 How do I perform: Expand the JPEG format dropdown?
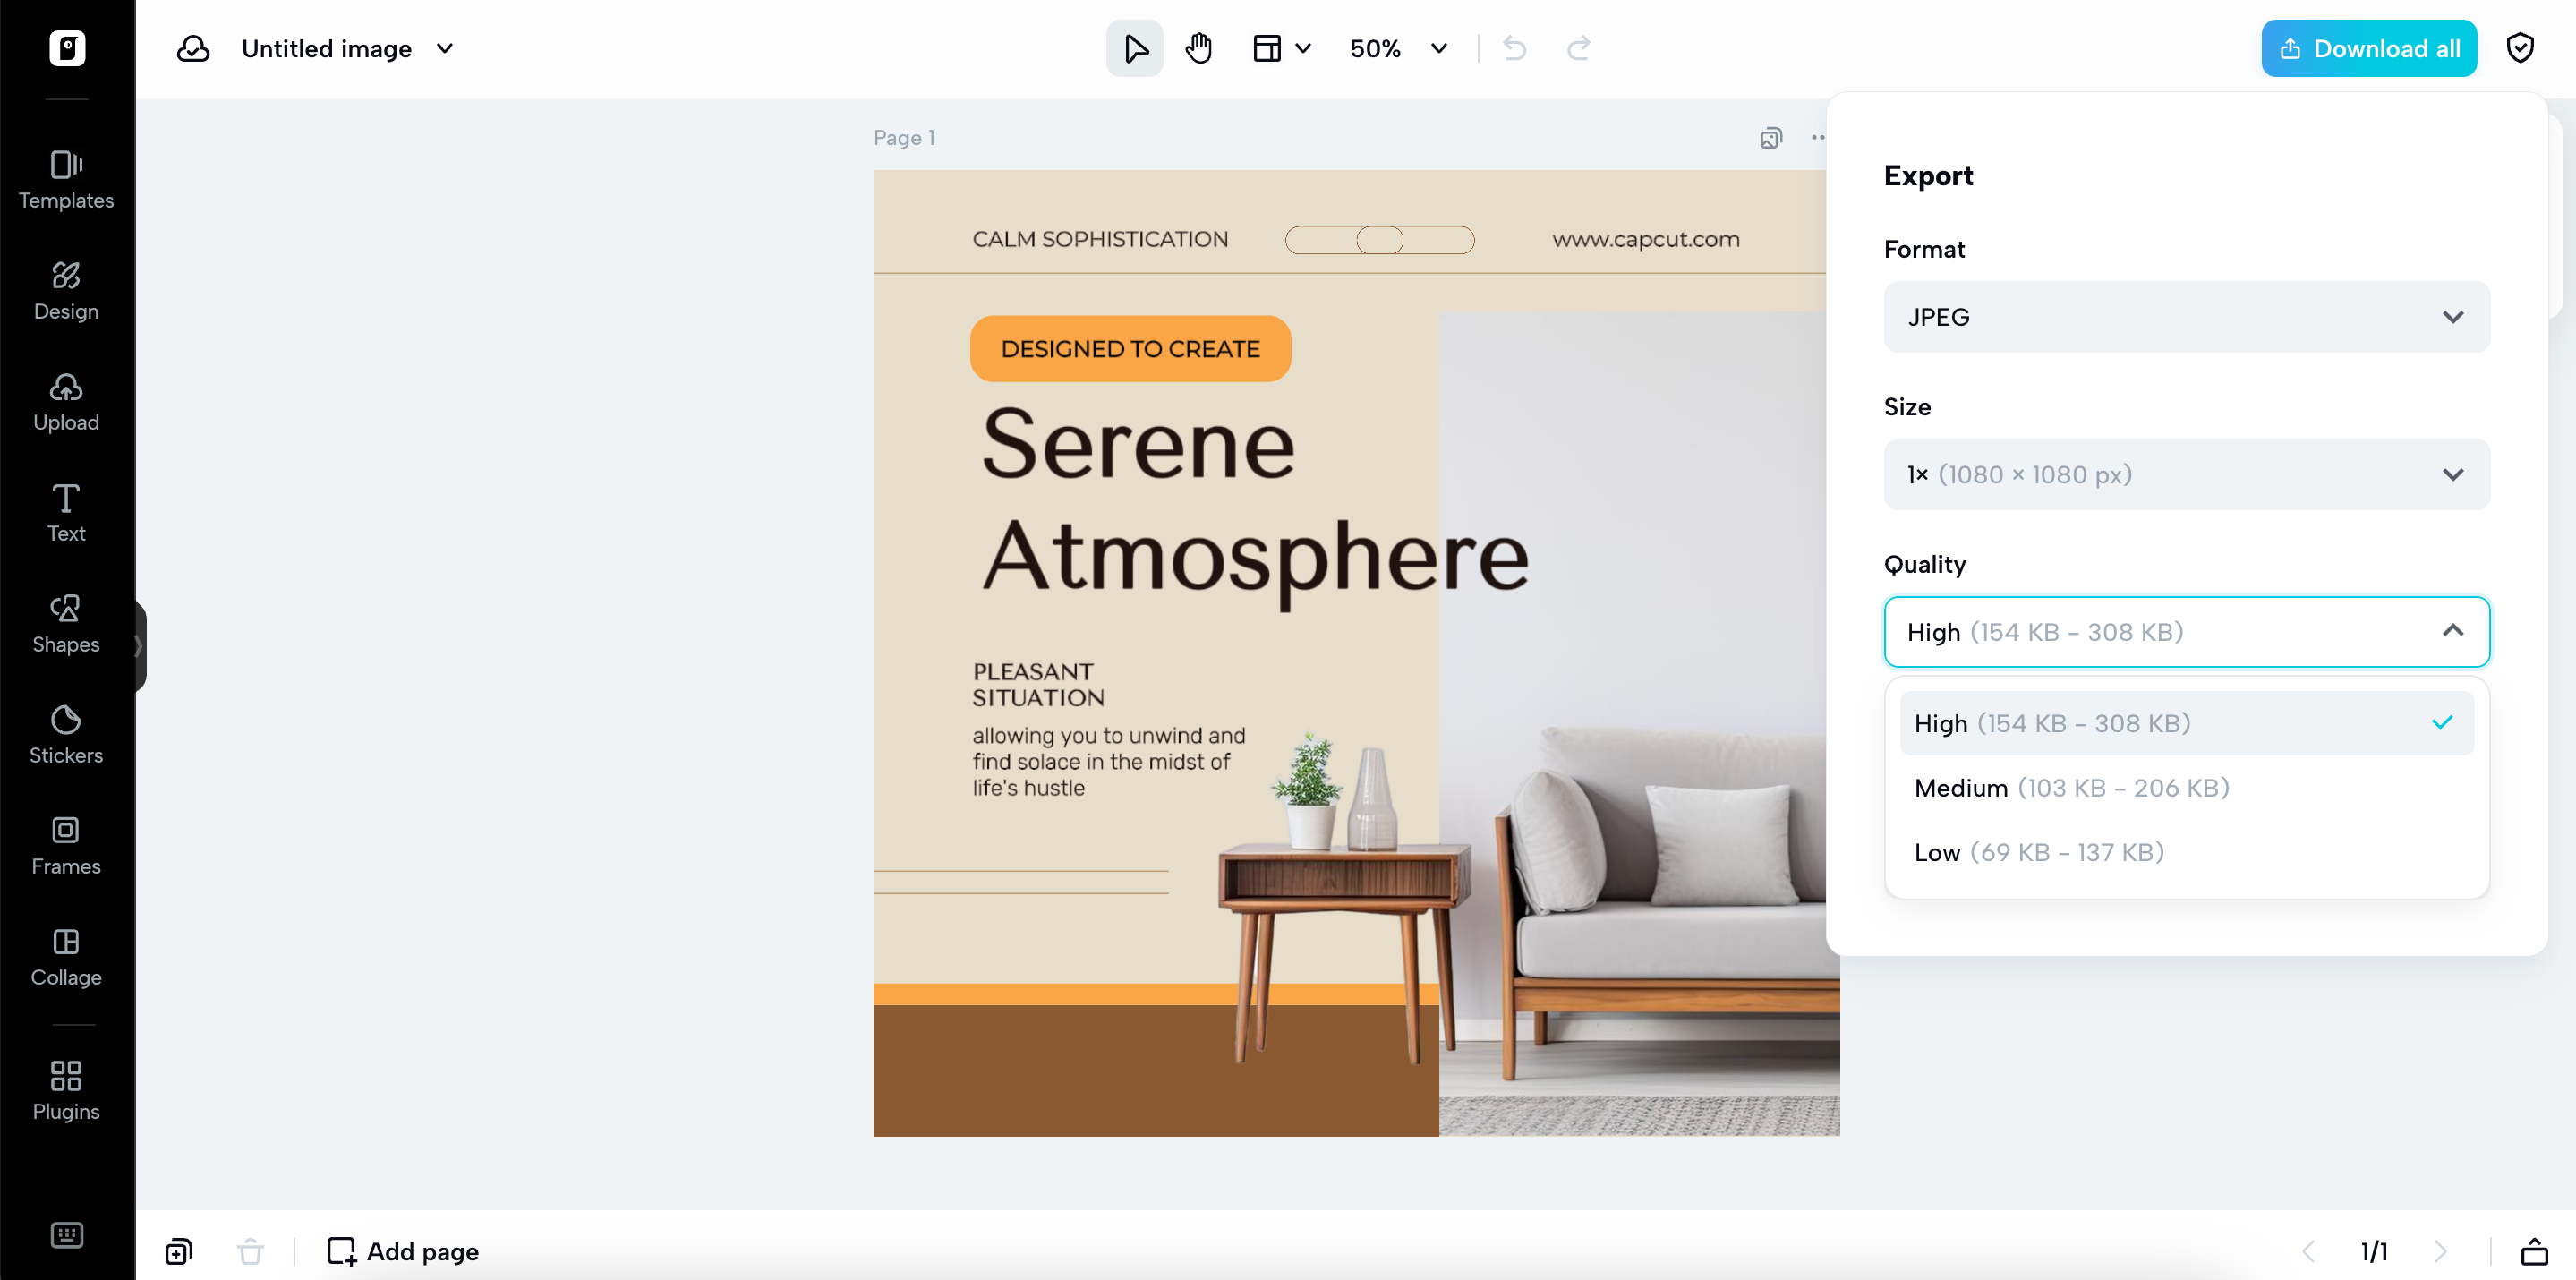point(2186,317)
